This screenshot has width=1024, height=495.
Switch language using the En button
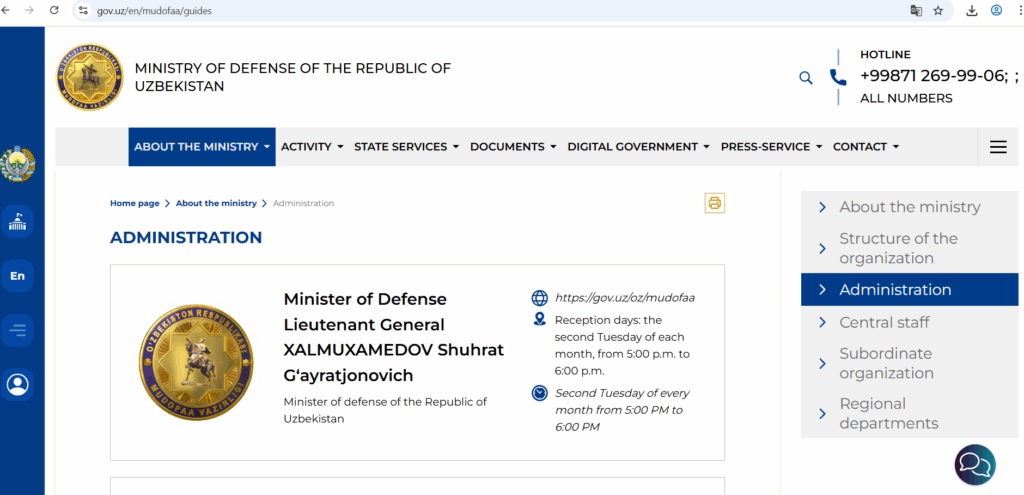click(x=18, y=276)
